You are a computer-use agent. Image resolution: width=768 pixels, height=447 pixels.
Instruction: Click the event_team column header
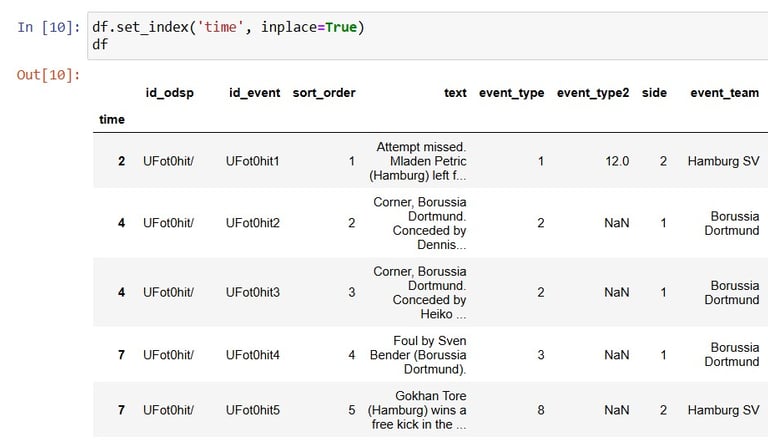(x=724, y=93)
